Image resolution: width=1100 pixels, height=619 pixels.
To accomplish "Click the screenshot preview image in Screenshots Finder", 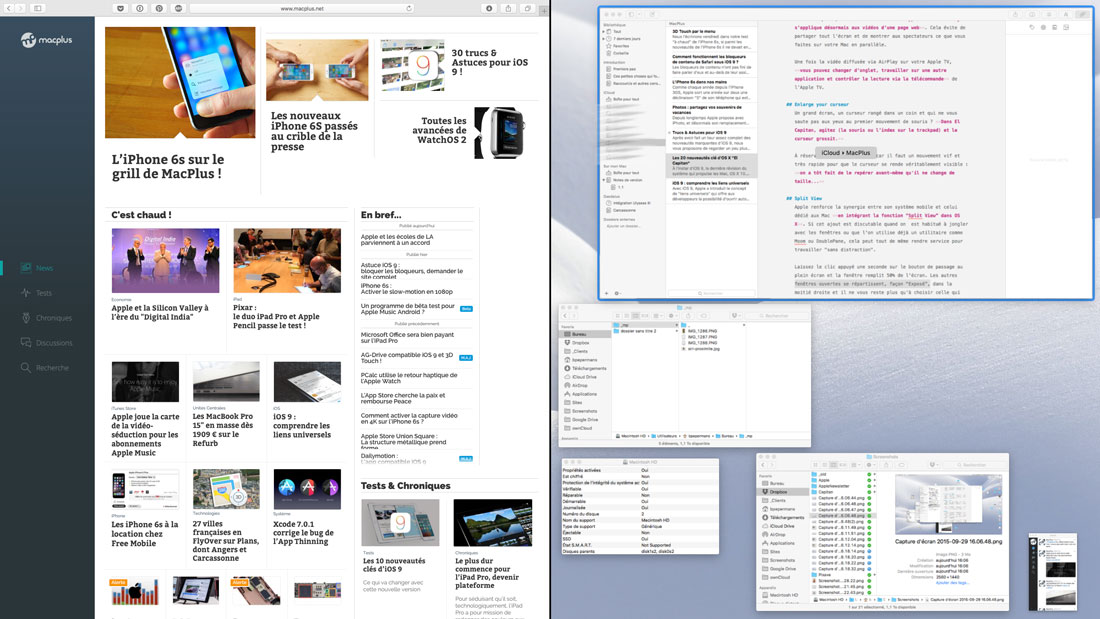I will tap(948, 504).
